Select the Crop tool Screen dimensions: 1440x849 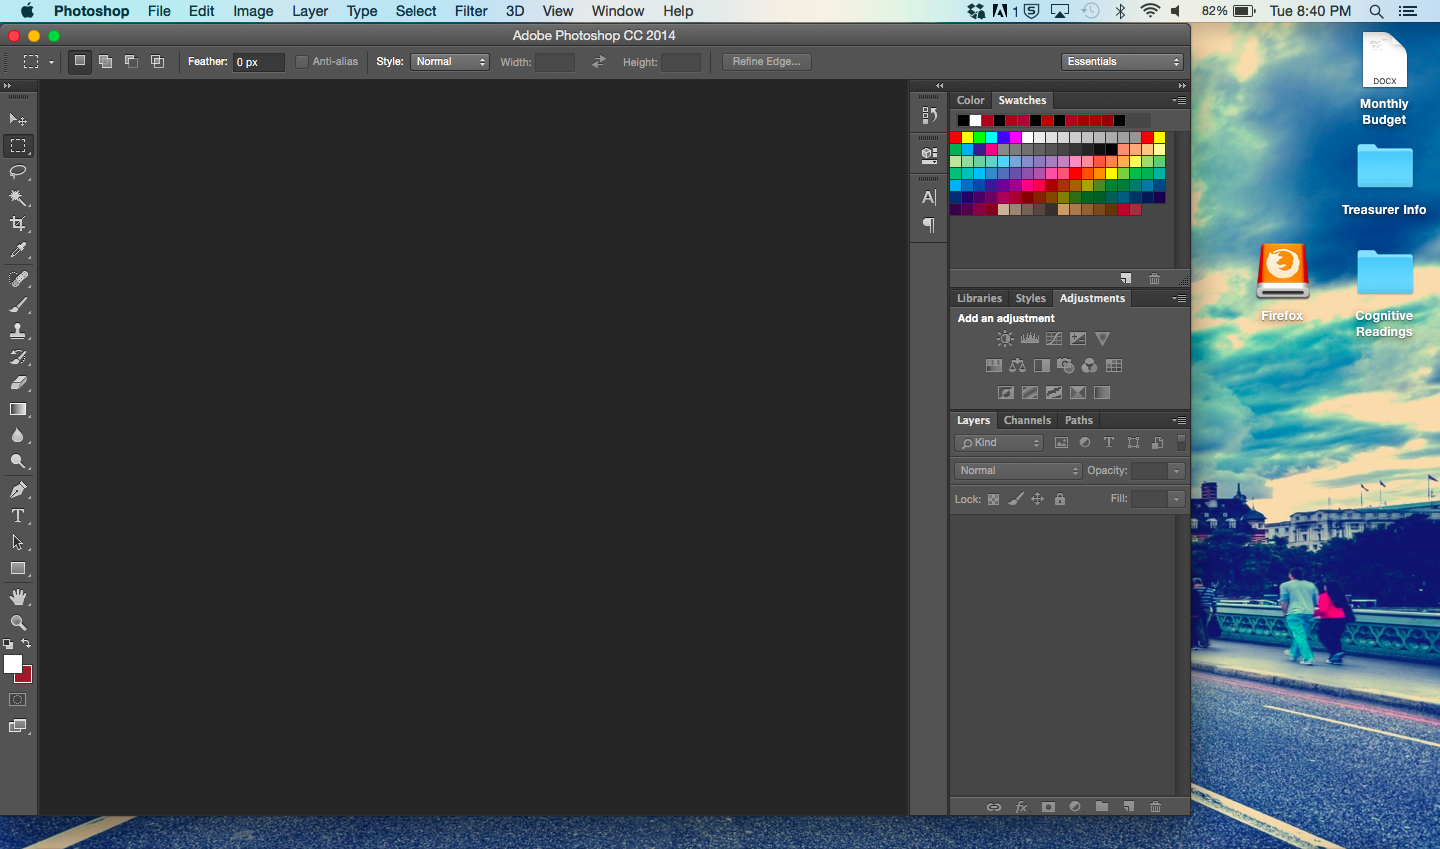click(18, 224)
